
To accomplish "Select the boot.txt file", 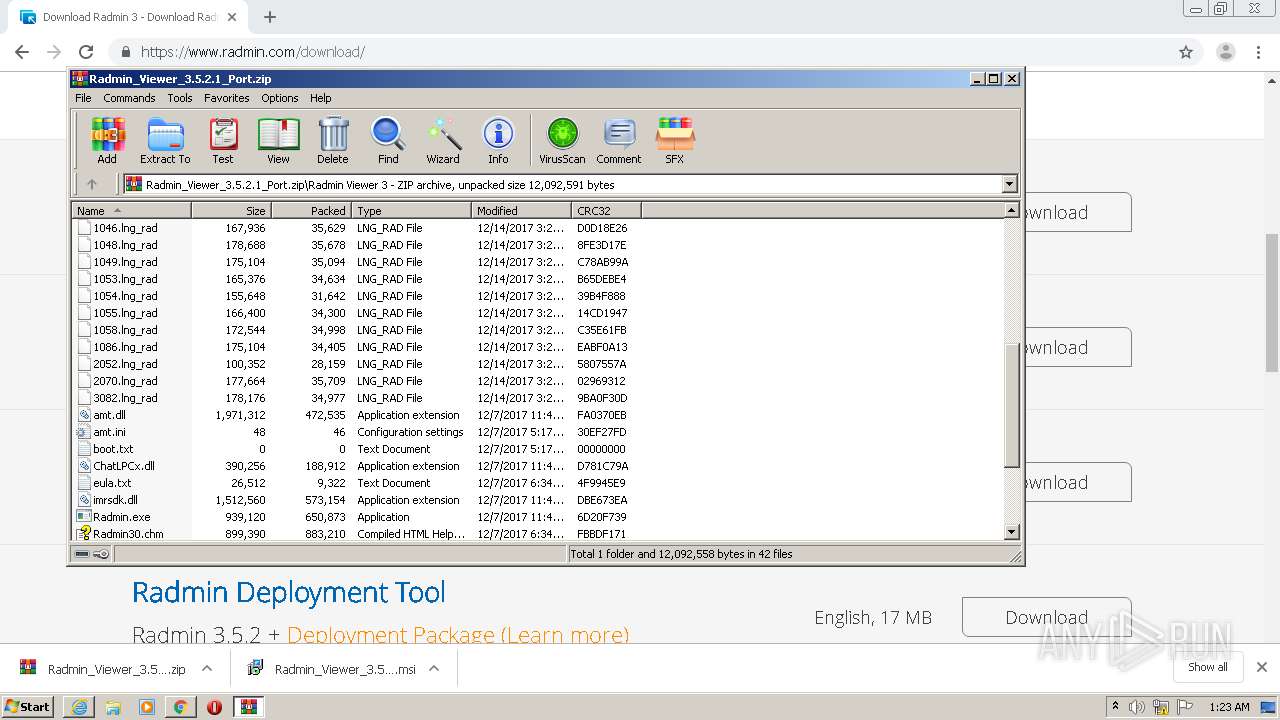I will point(113,449).
